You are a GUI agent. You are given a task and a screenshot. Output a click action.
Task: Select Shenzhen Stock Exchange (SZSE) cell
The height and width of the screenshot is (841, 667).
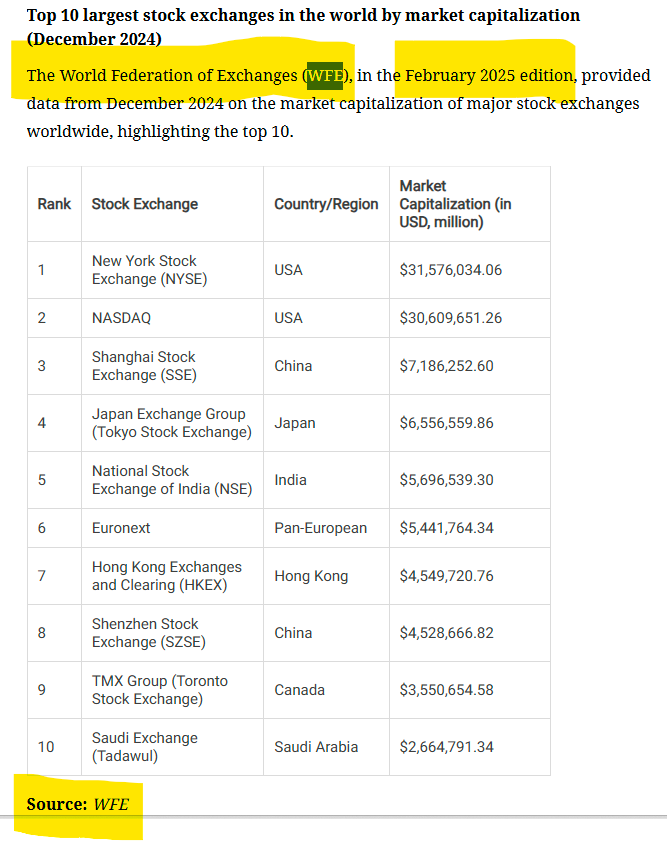coord(172,632)
